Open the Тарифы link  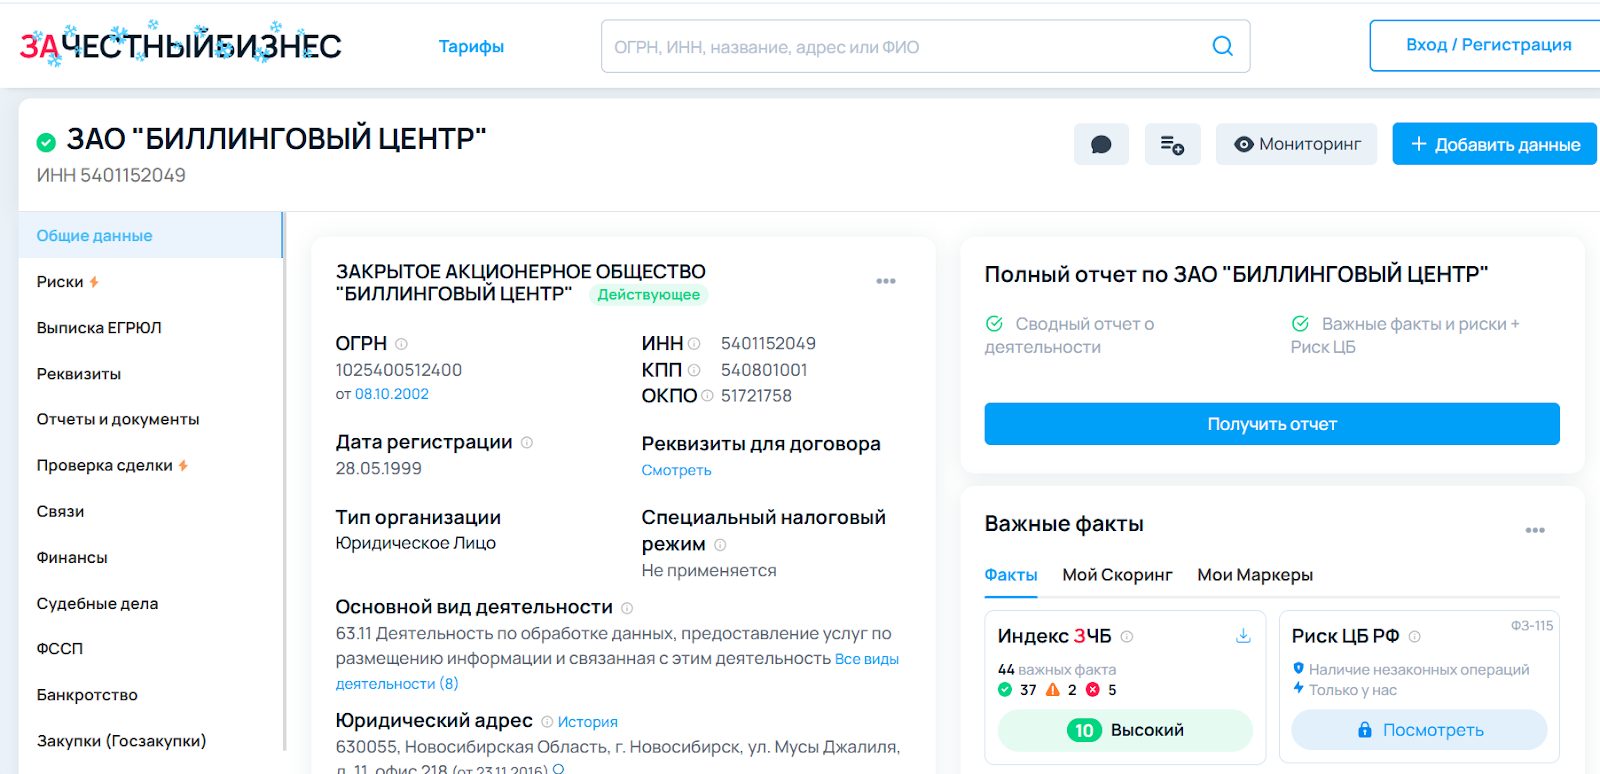click(471, 47)
